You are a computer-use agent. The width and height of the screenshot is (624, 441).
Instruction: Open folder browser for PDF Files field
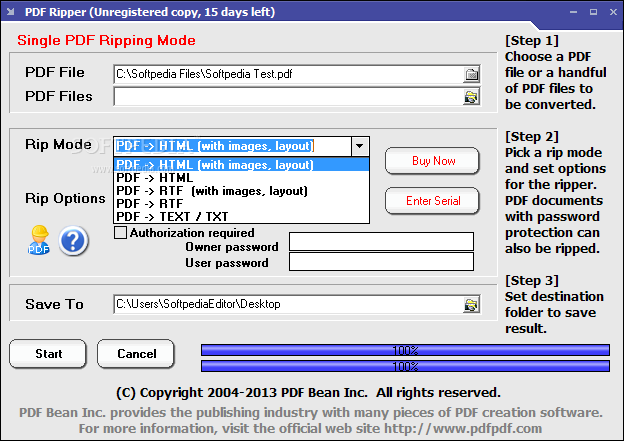(x=472, y=97)
